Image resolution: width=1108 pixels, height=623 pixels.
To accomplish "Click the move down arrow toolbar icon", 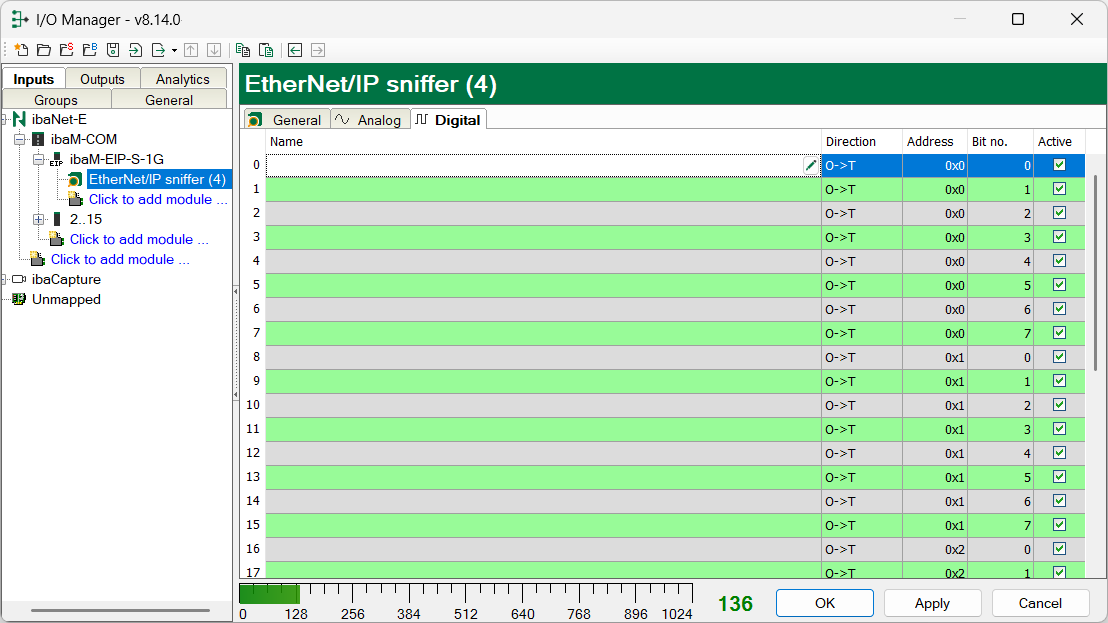I will [x=213, y=50].
